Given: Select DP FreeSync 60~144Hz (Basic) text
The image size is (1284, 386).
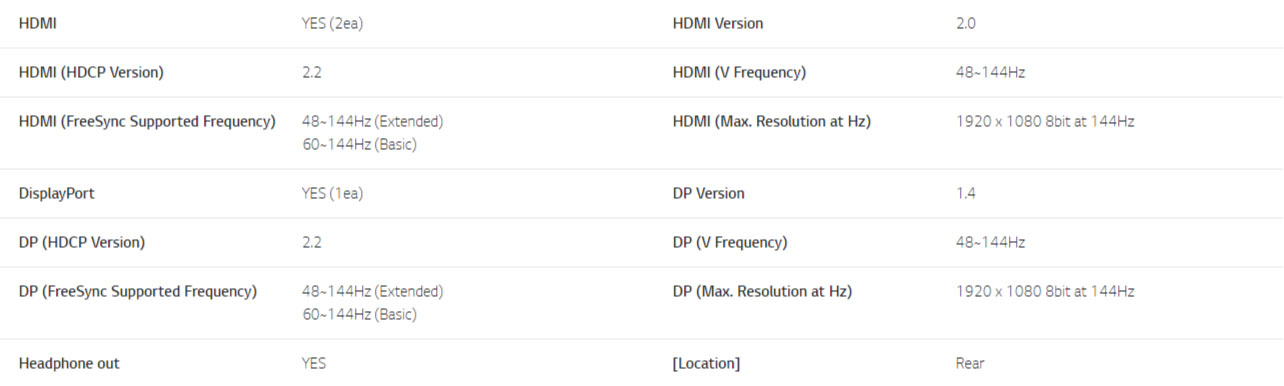Looking at the screenshot, I should tap(359, 314).
